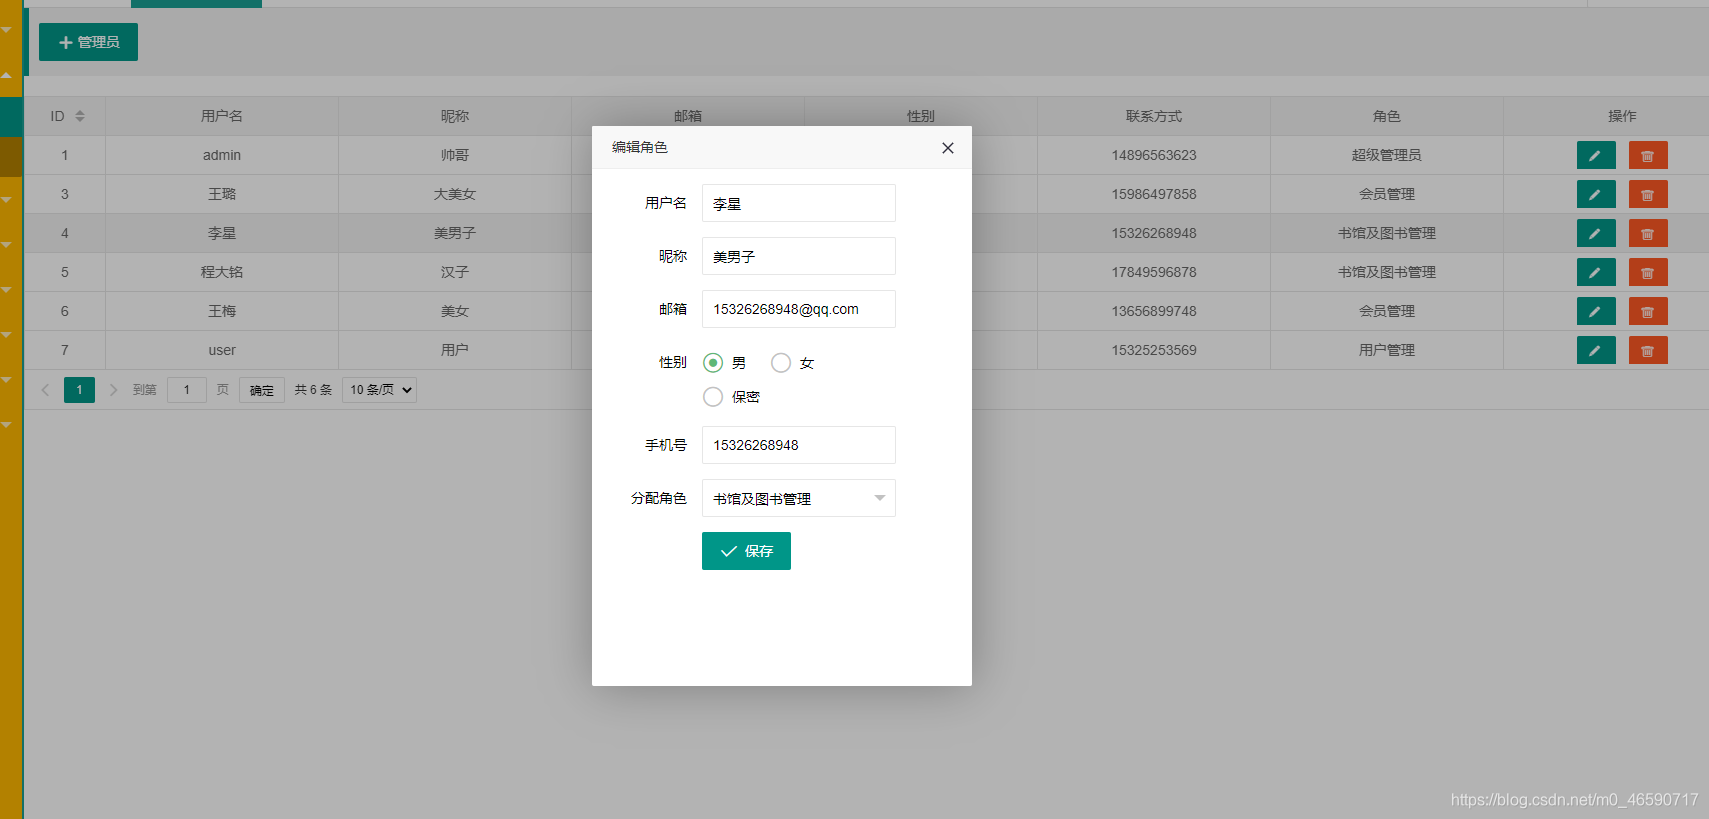Delete the user row with trash icon
The width and height of the screenshot is (1709, 819).
[1648, 351]
